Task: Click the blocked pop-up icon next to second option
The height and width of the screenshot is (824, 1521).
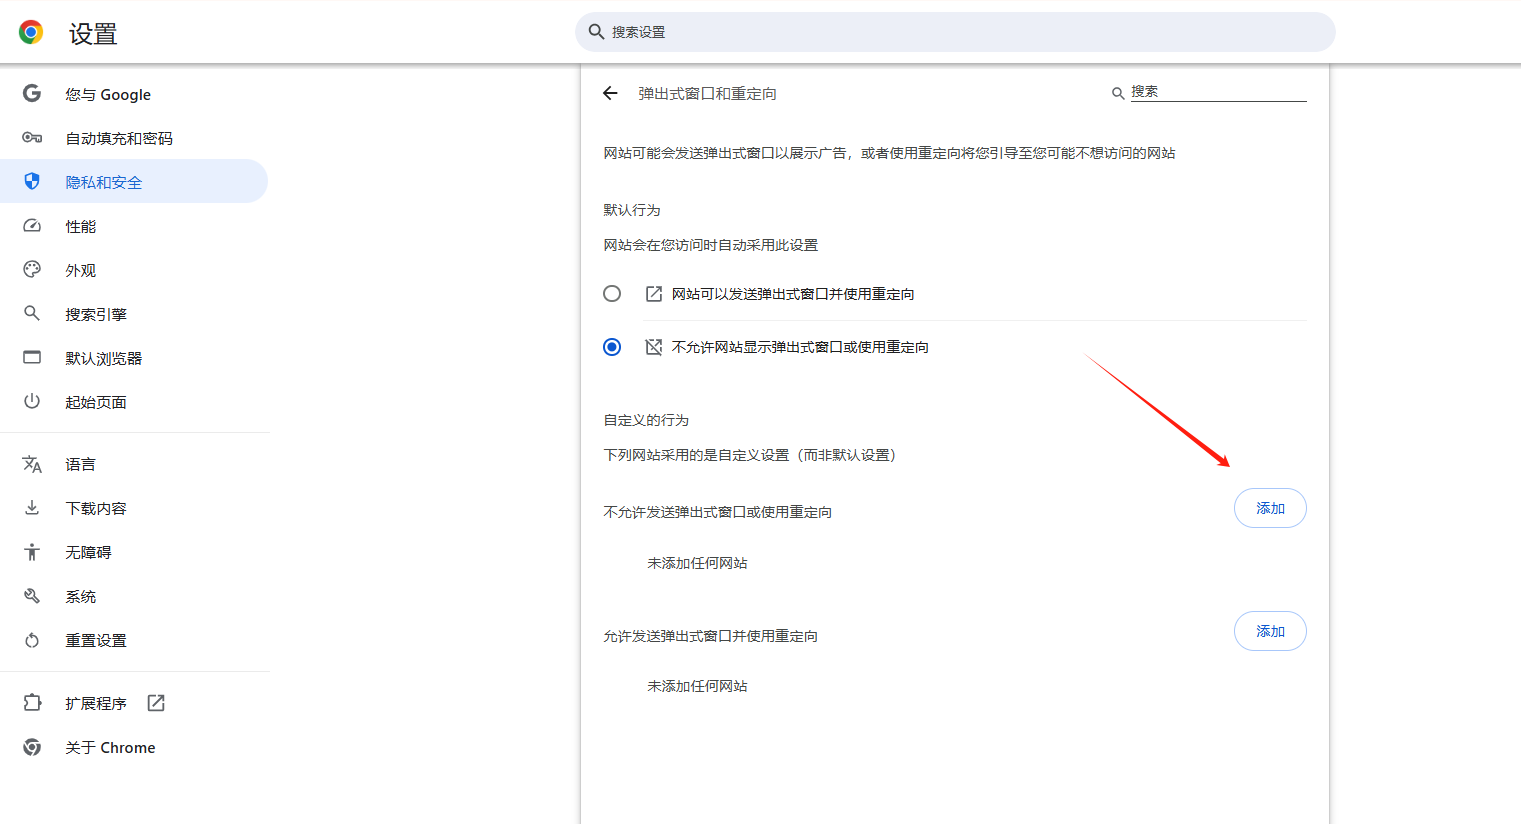Action: 654,347
